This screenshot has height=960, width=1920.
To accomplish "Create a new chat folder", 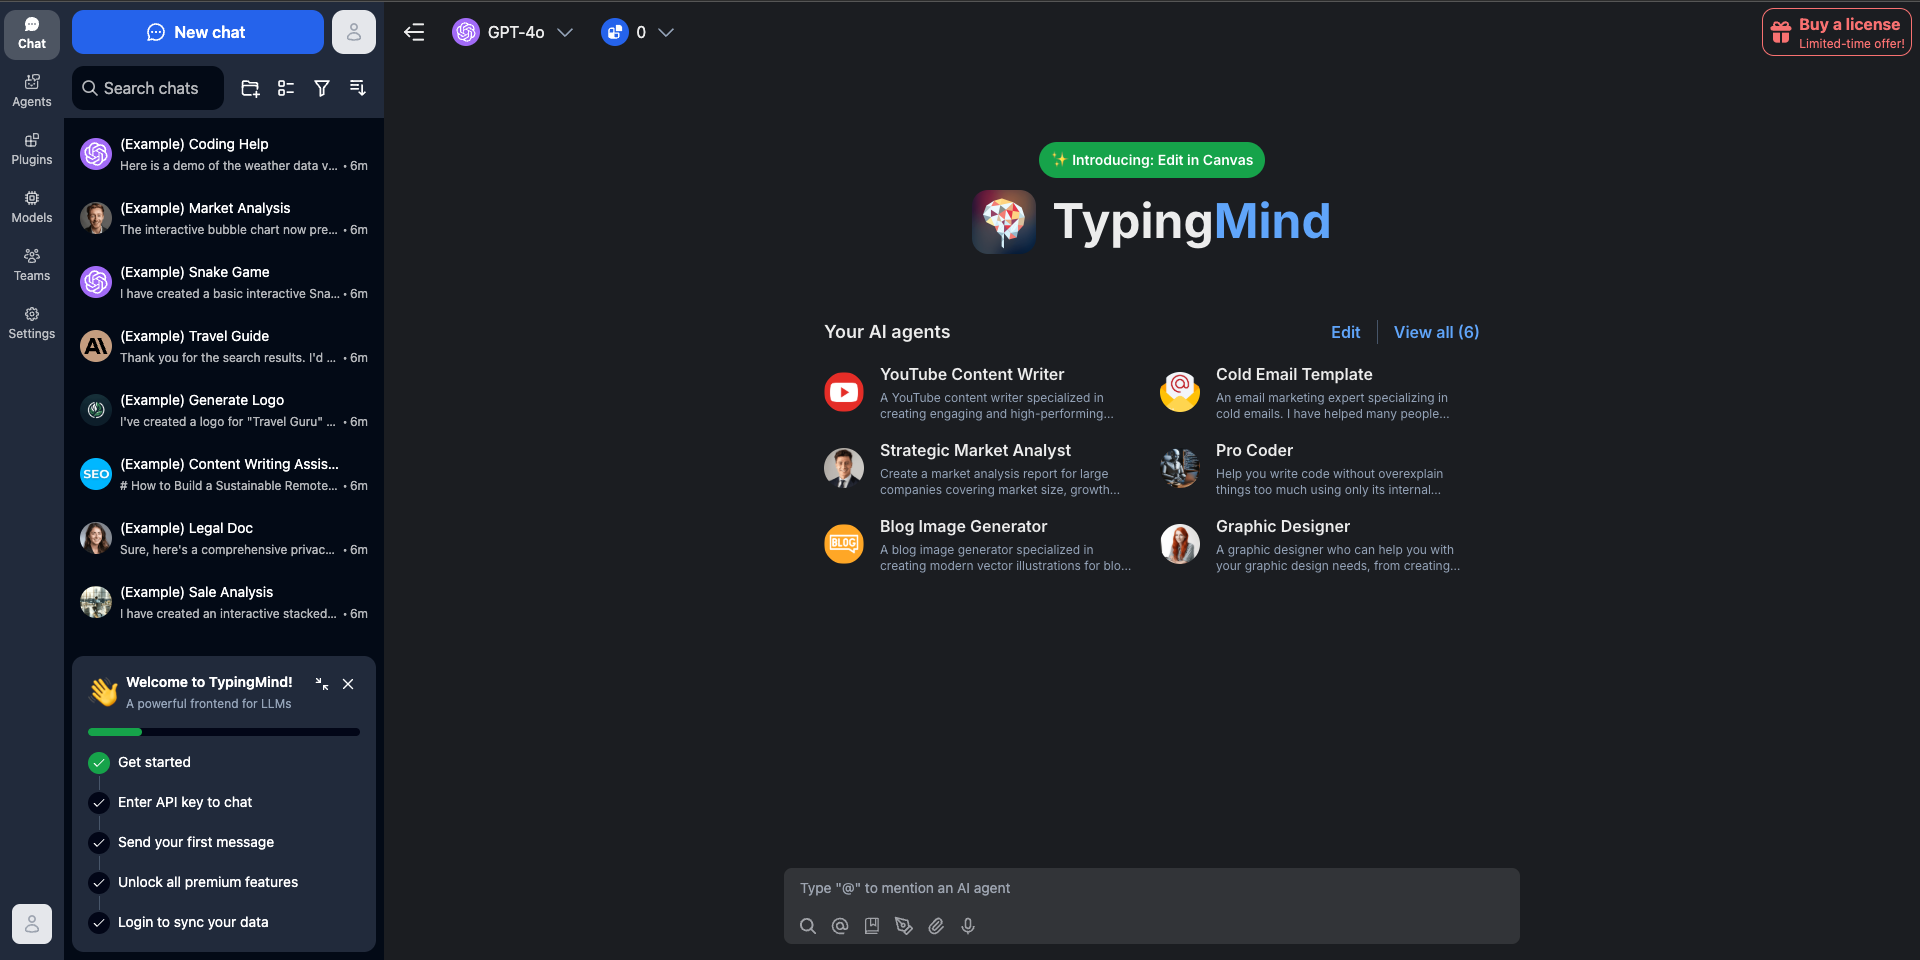I will pos(250,88).
